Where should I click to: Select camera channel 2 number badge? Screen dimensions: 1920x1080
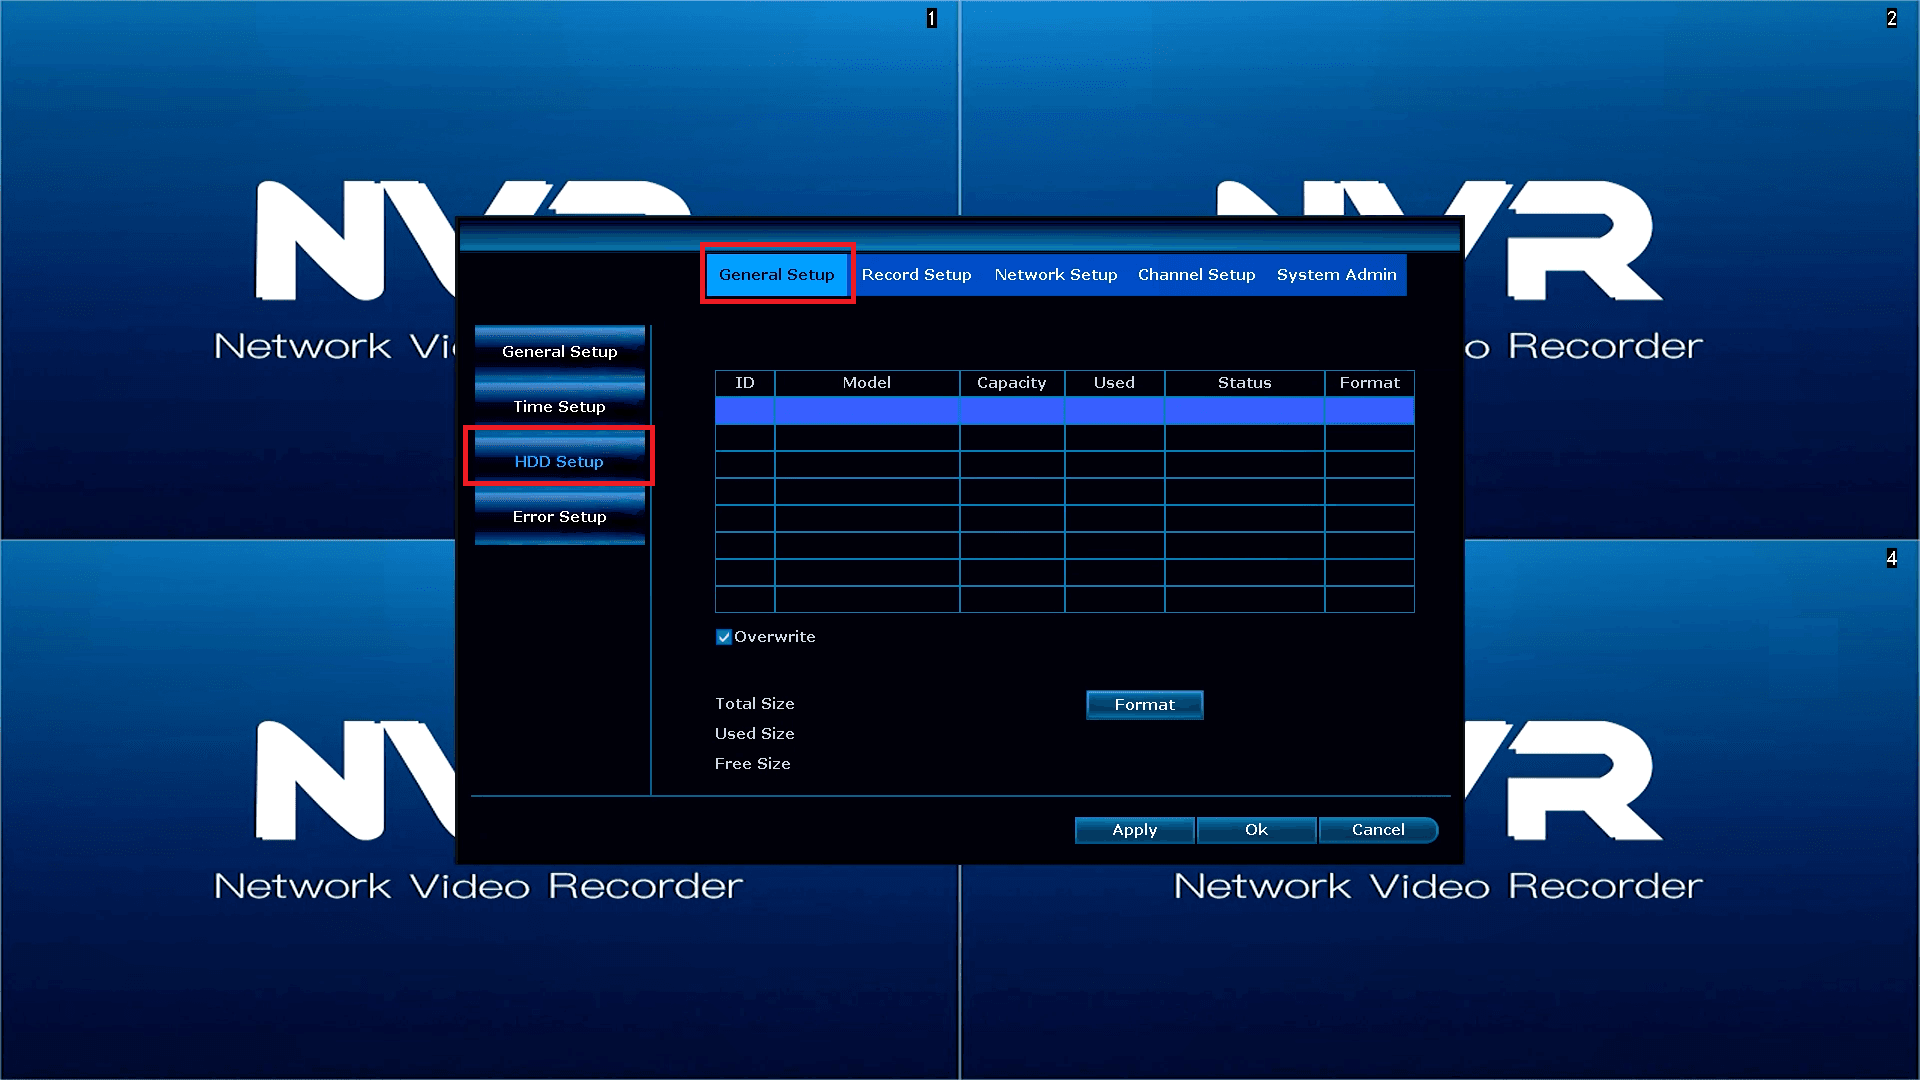click(x=1892, y=18)
